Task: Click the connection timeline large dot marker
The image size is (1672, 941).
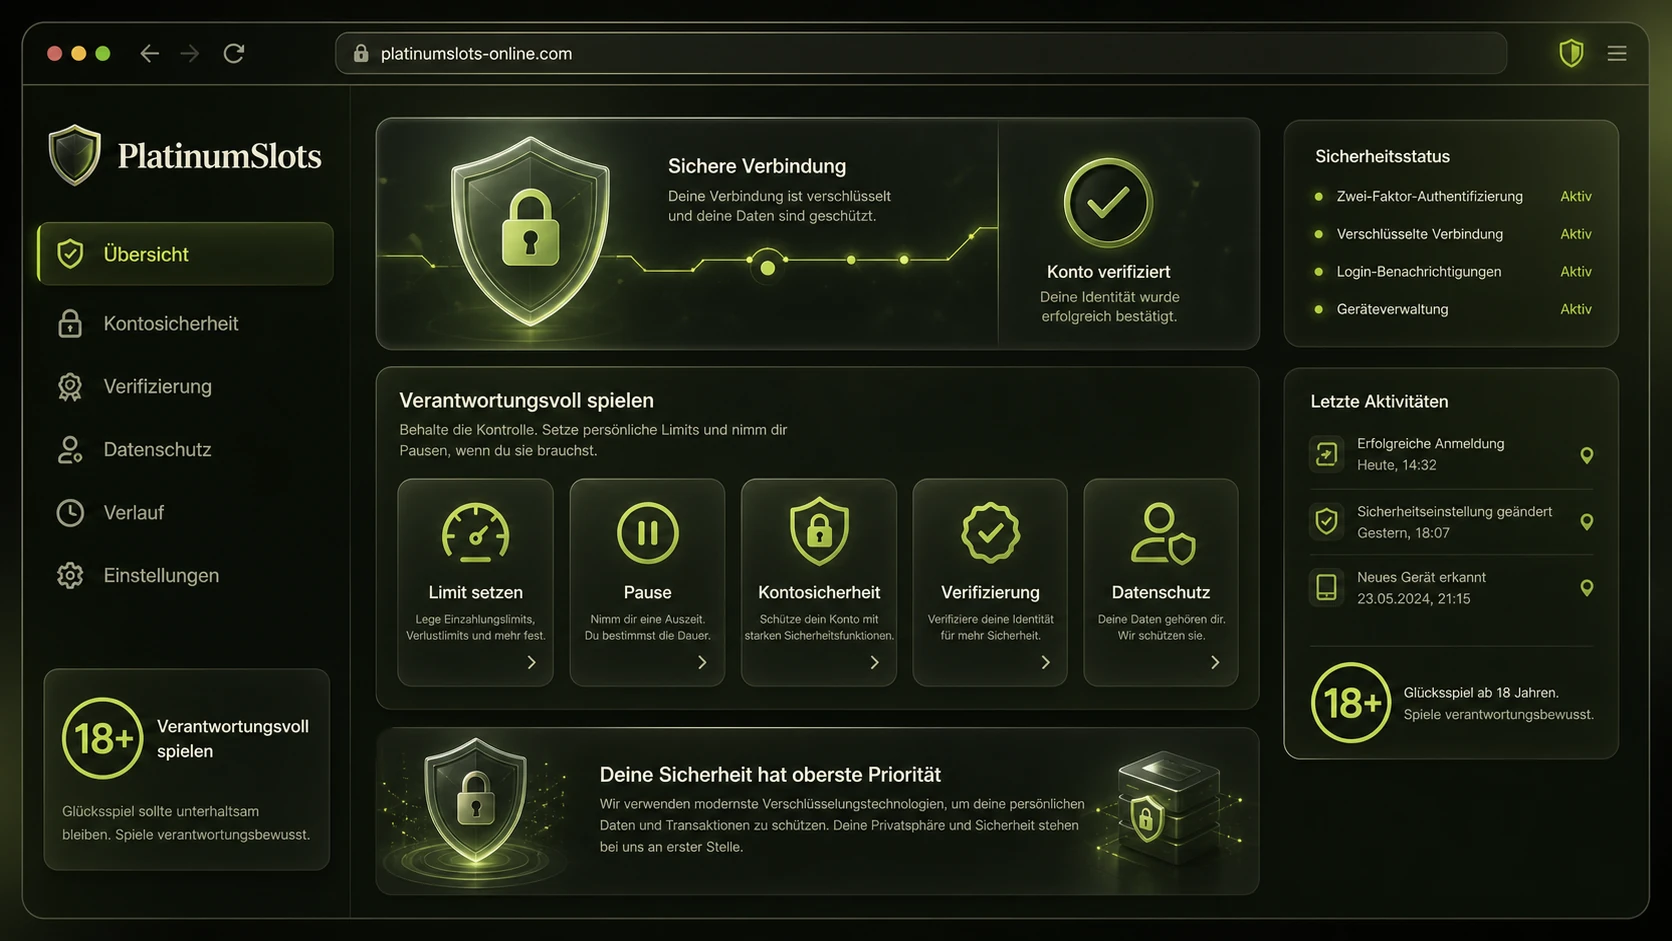Action: click(x=767, y=267)
